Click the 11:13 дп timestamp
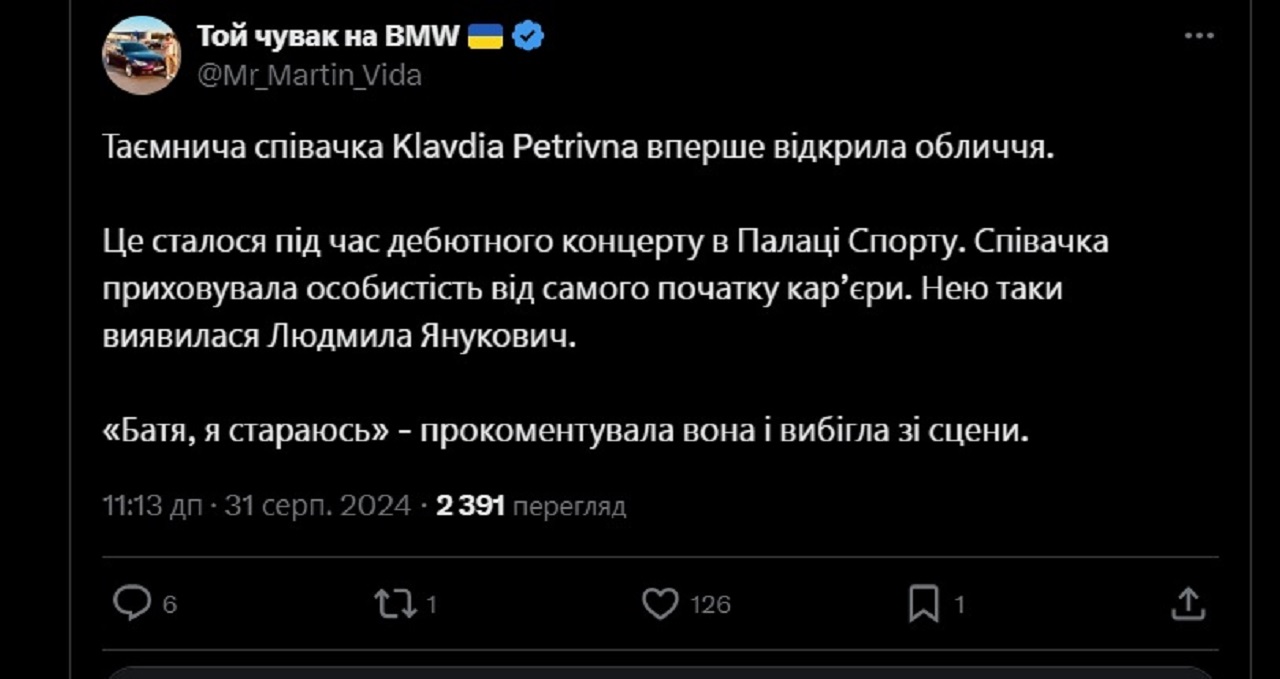 pyautogui.click(x=153, y=506)
